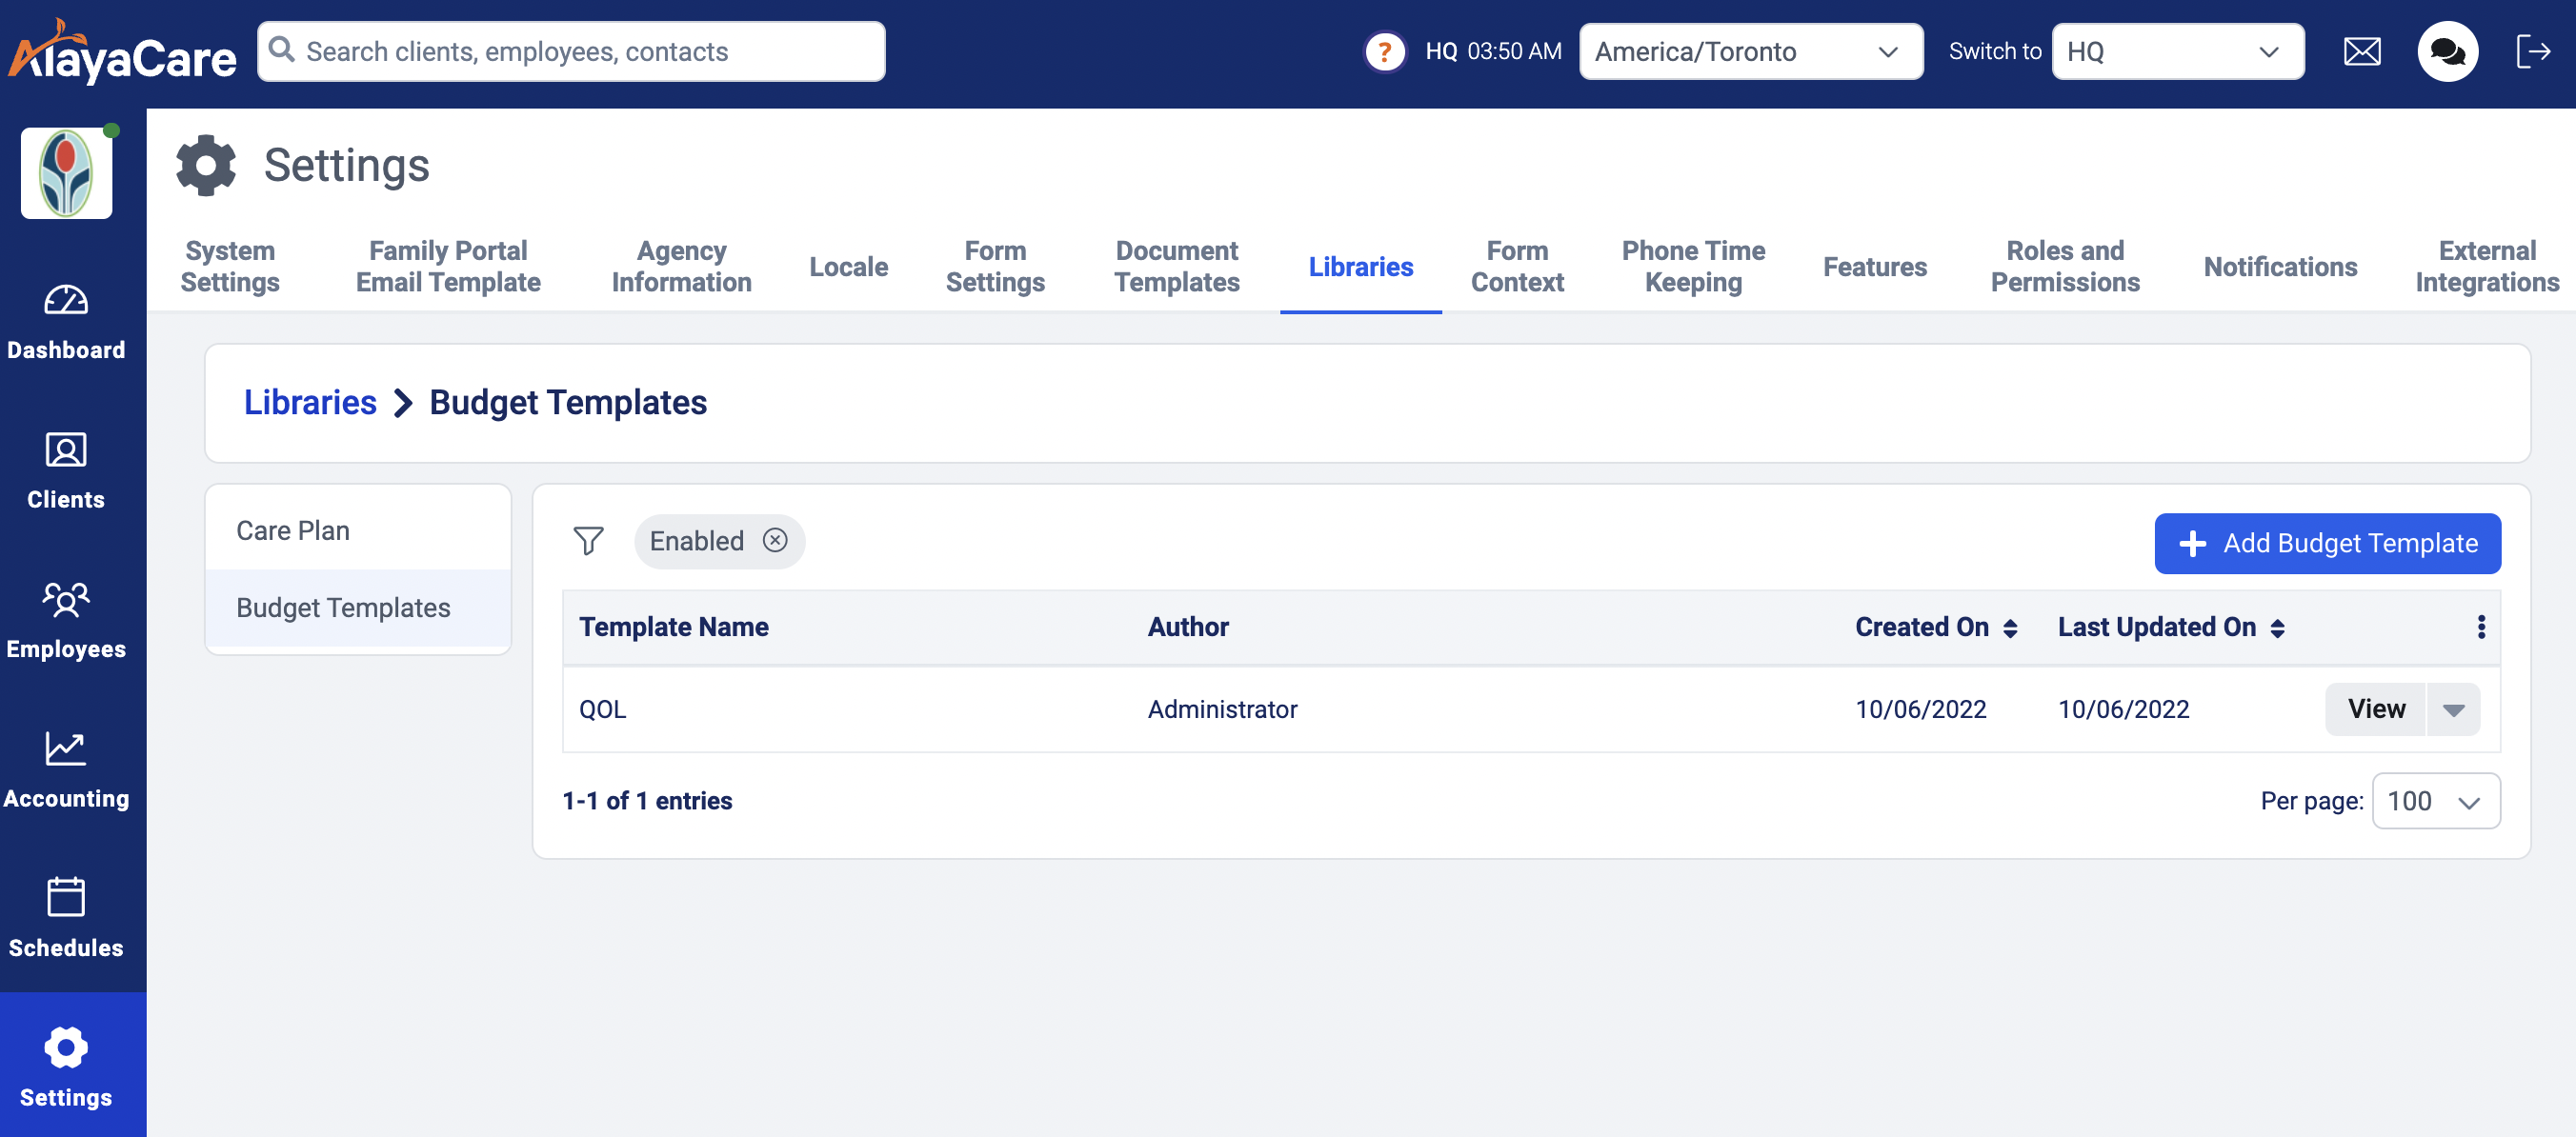This screenshot has width=2576, height=1137.
Task: Open Accounting in the sidebar
Action: (x=66, y=770)
